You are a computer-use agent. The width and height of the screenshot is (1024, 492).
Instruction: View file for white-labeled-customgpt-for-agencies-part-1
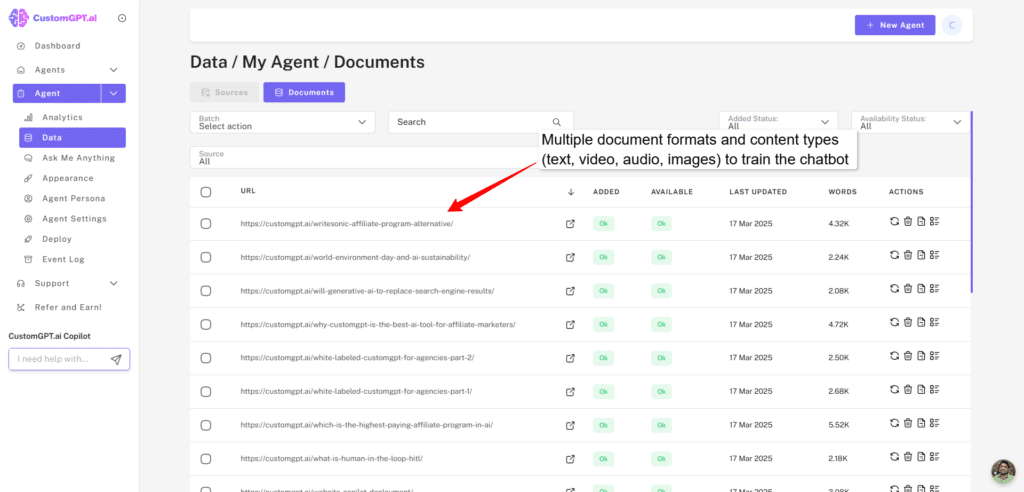pyautogui.click(x=921, y=389)
